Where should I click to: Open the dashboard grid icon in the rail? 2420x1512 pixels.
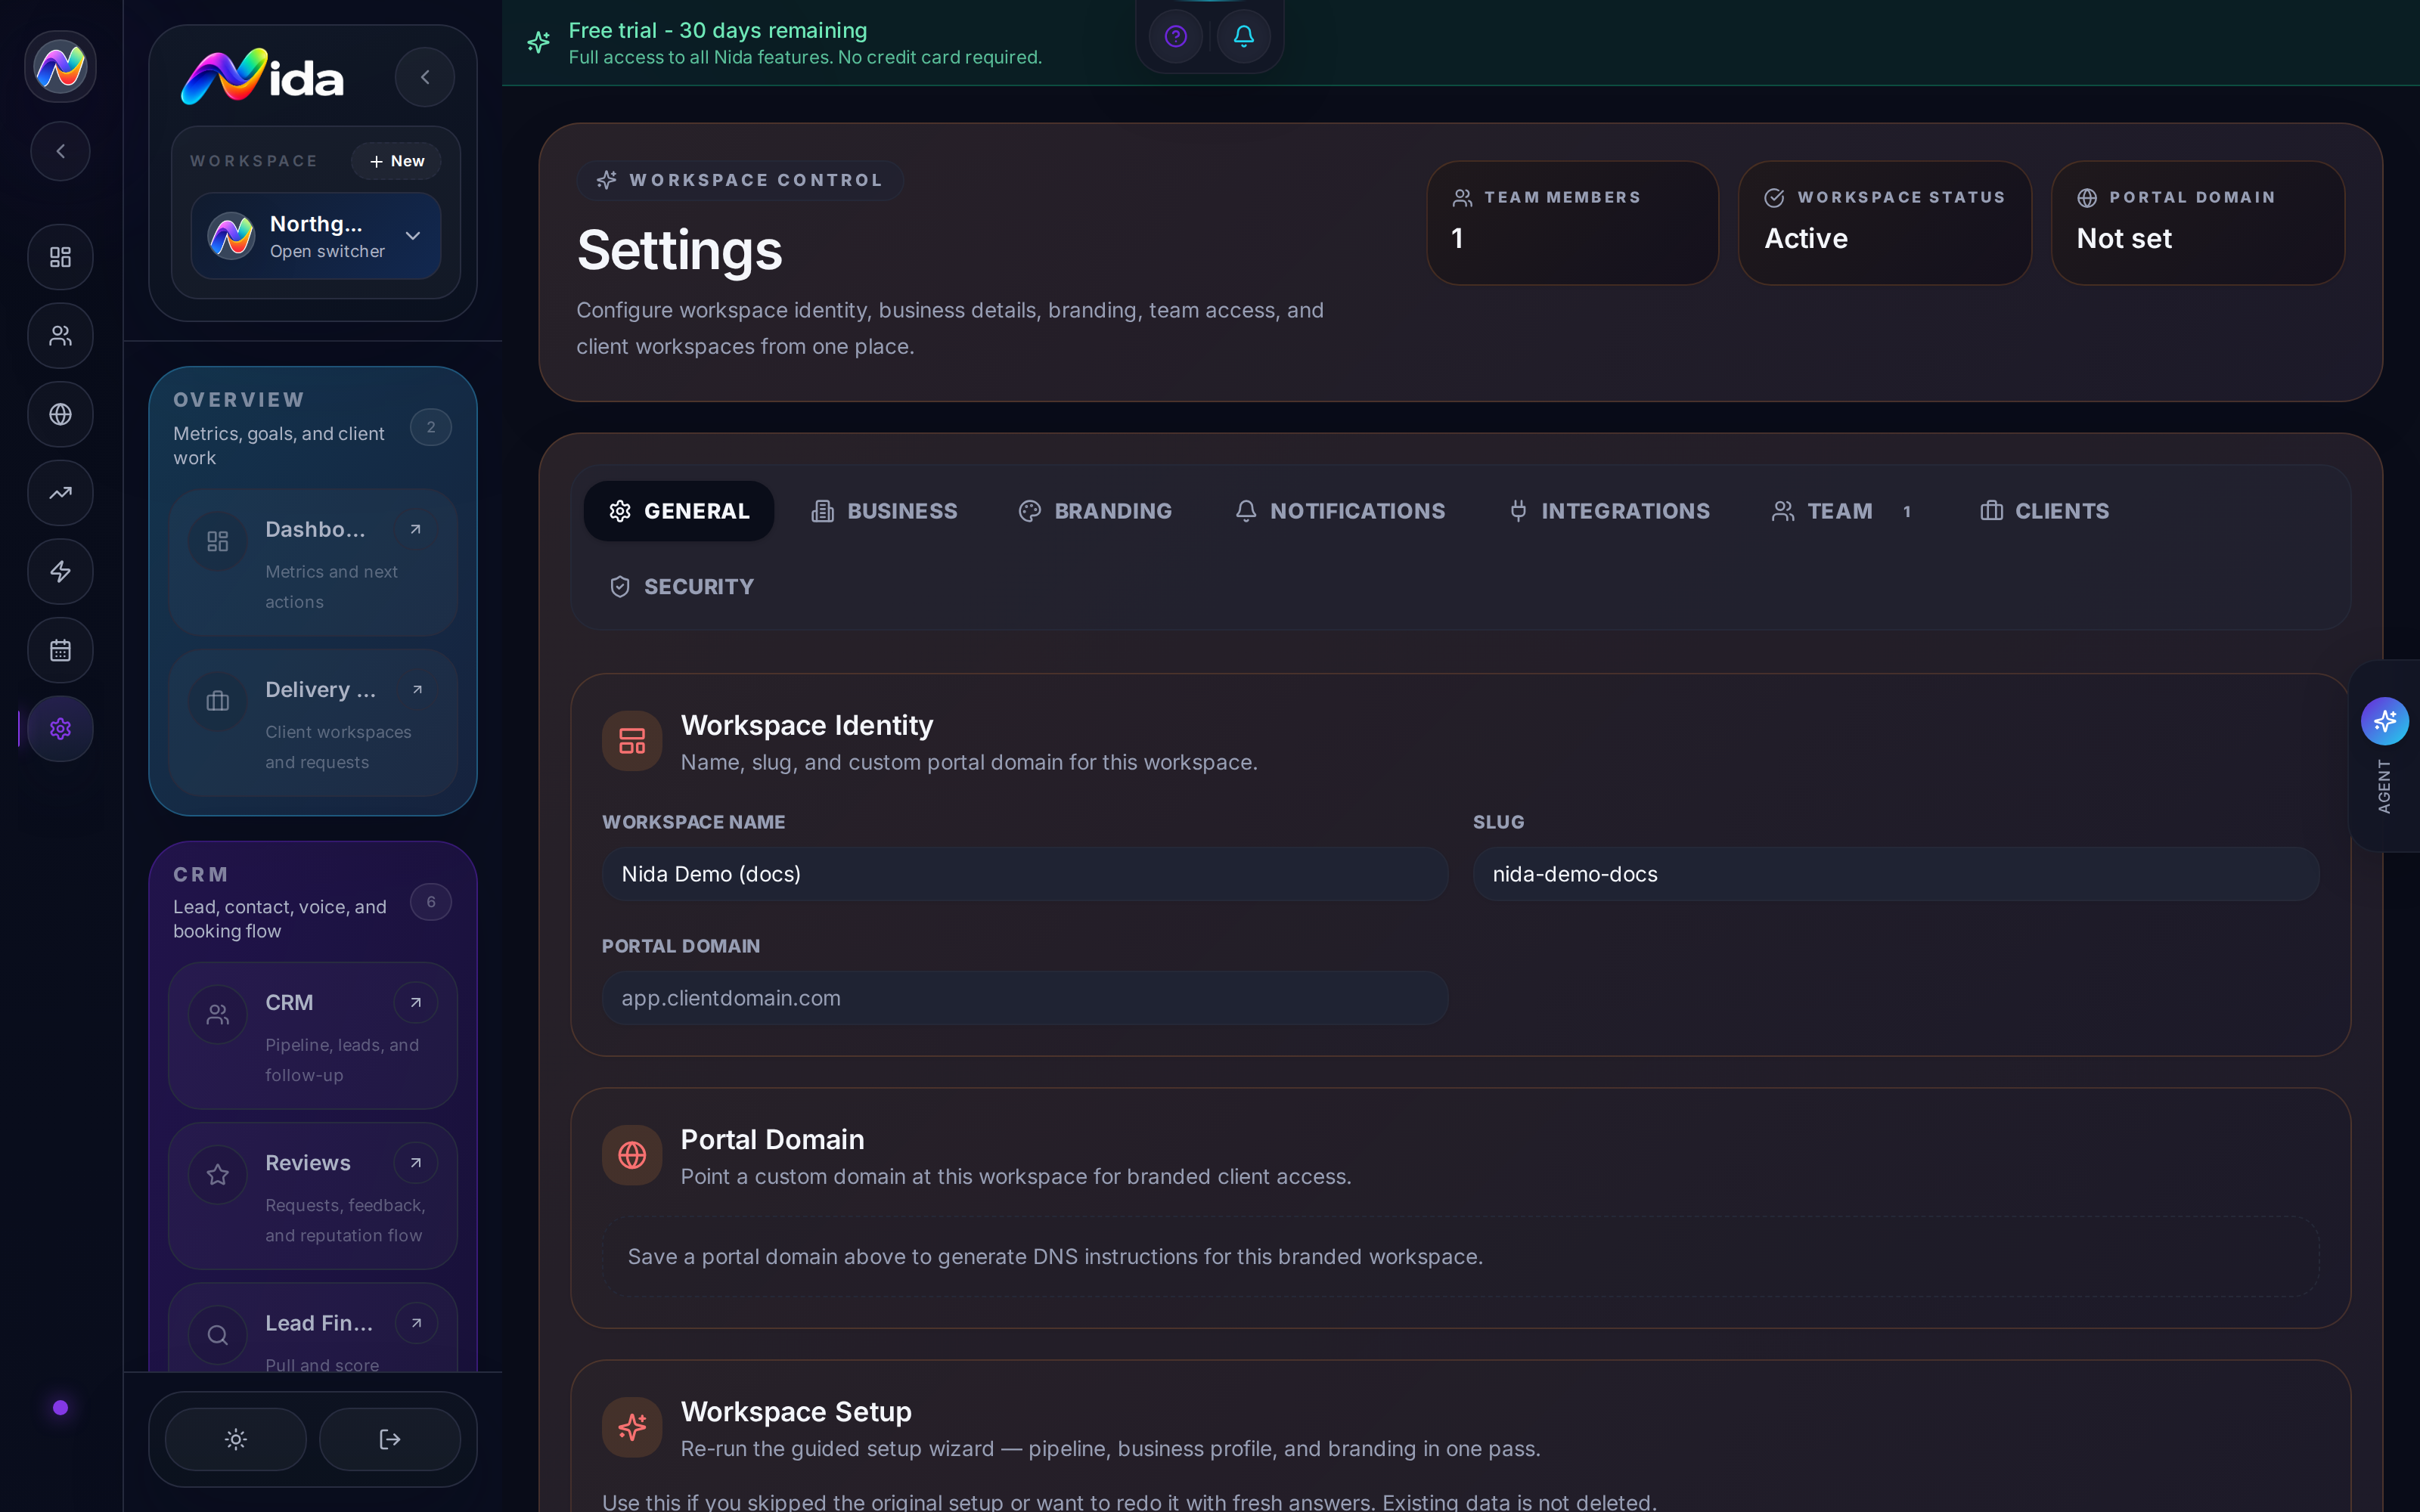60,257
